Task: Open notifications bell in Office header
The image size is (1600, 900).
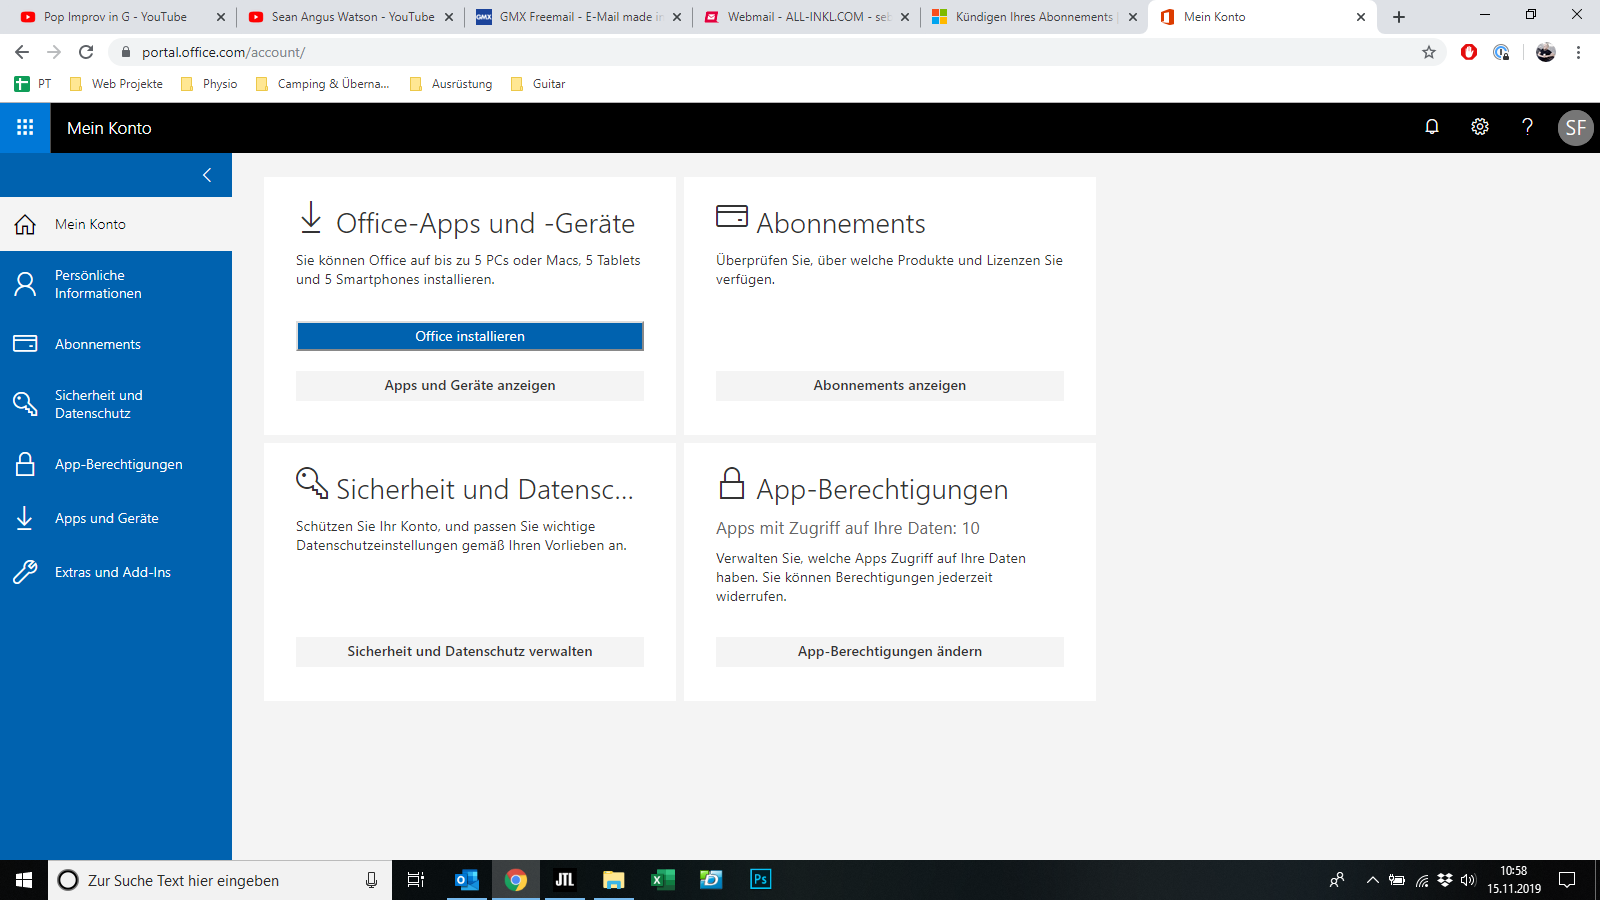Action: point(1432,127)
